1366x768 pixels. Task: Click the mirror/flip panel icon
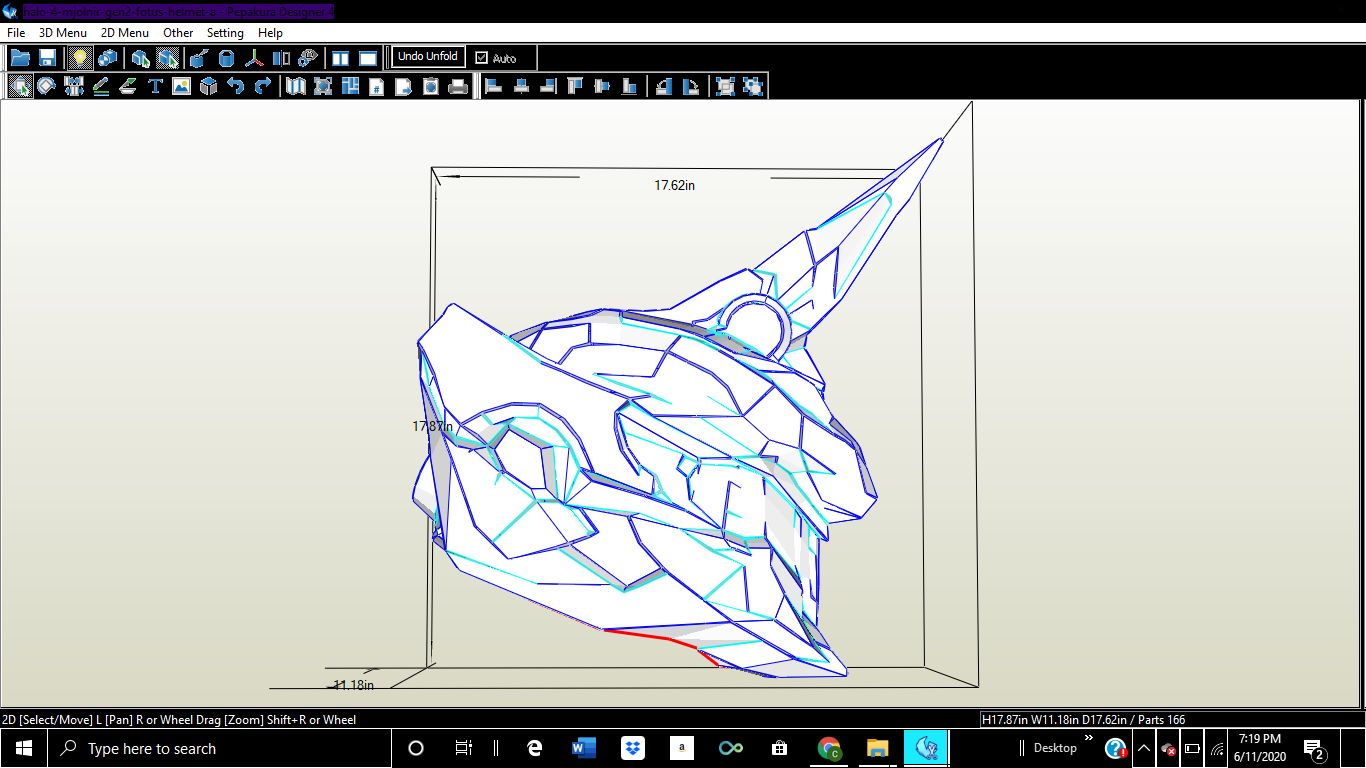pyautogui.click(x=281, y=58)
